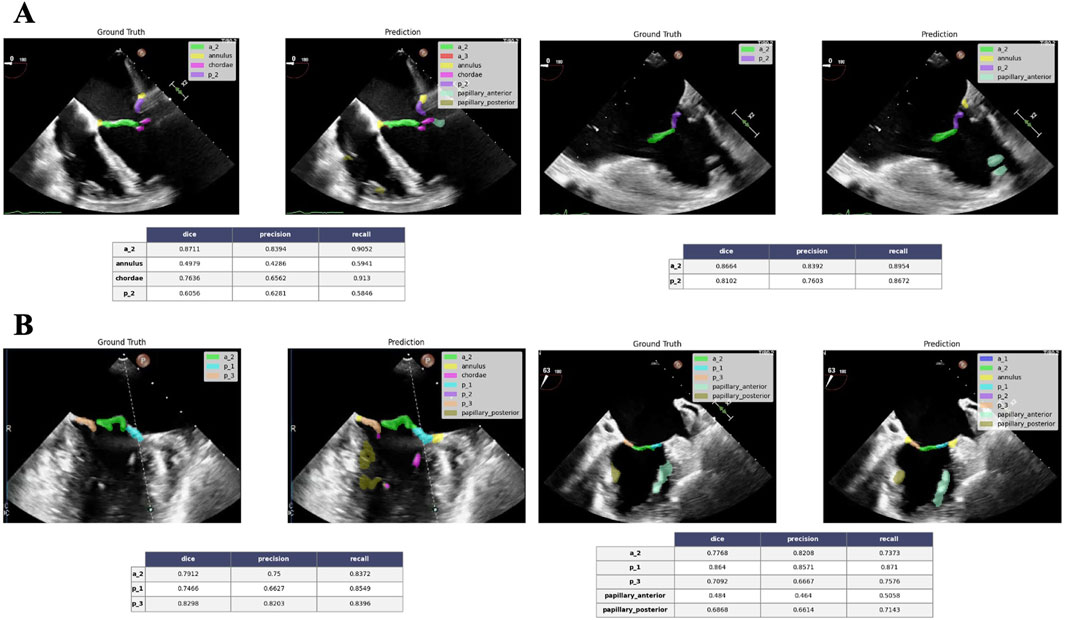
Task: Click the blue a_1 legend swatch
Action: 986,357
